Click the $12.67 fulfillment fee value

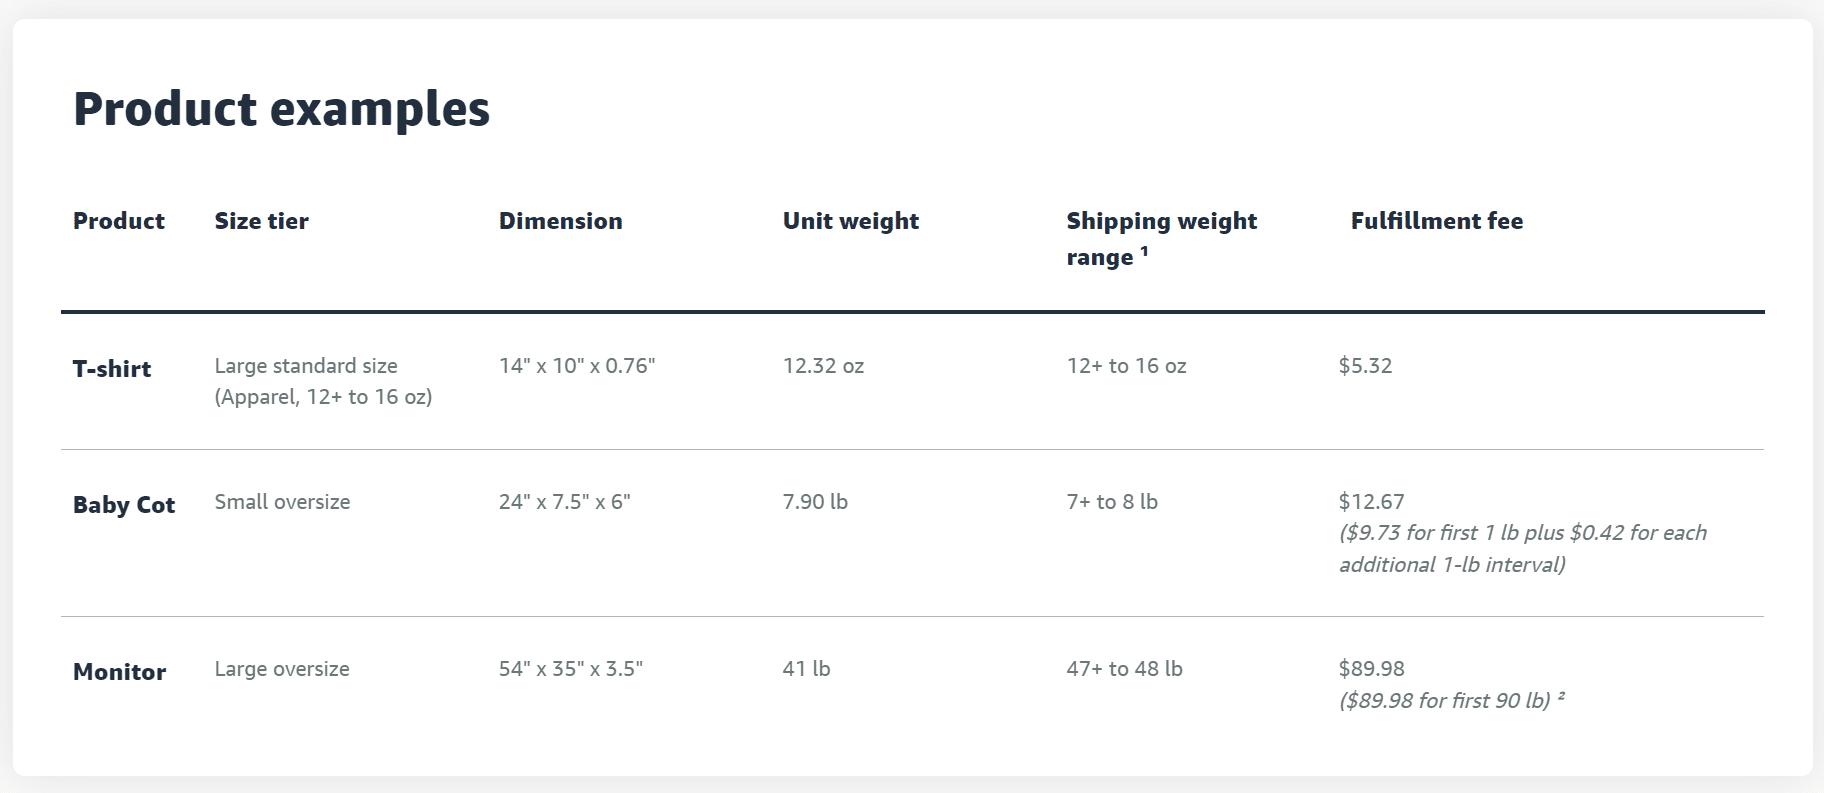coord(1371,502)
